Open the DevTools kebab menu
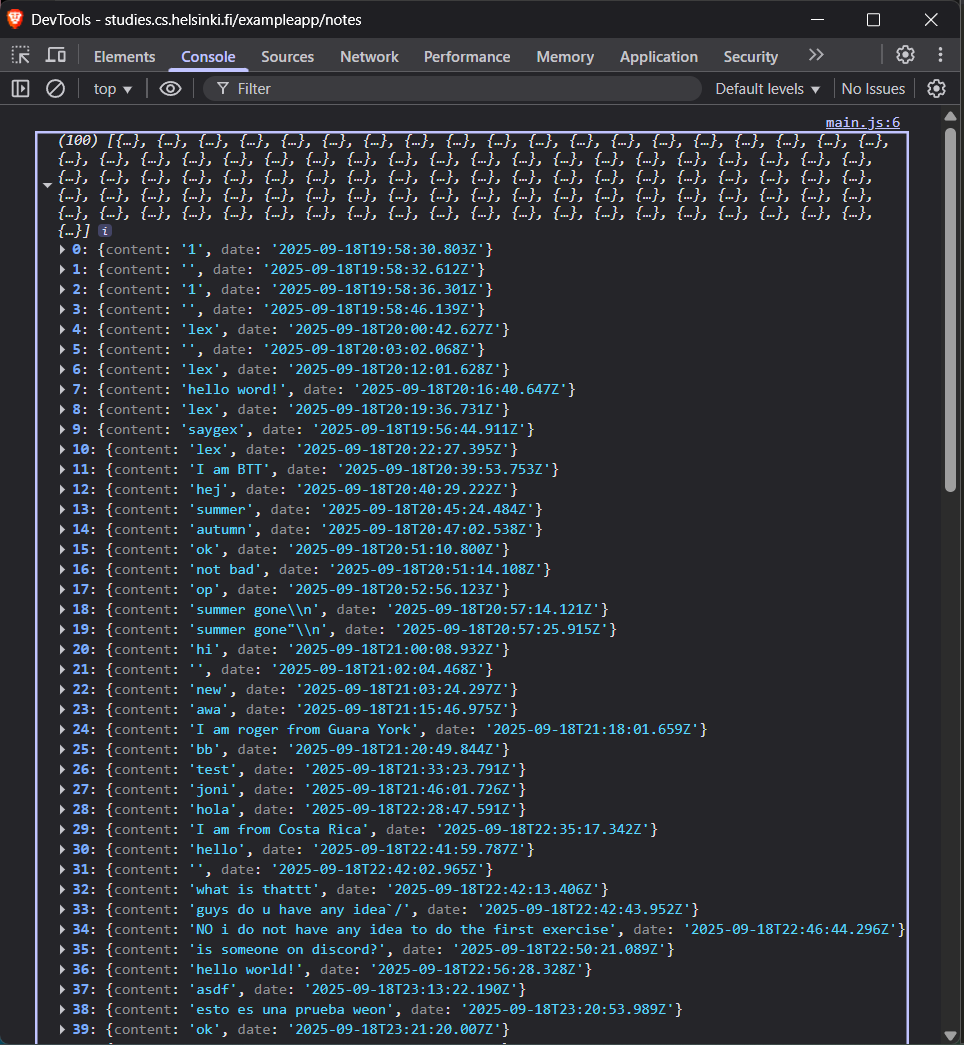964x1045 pixels. pos(940,55)
